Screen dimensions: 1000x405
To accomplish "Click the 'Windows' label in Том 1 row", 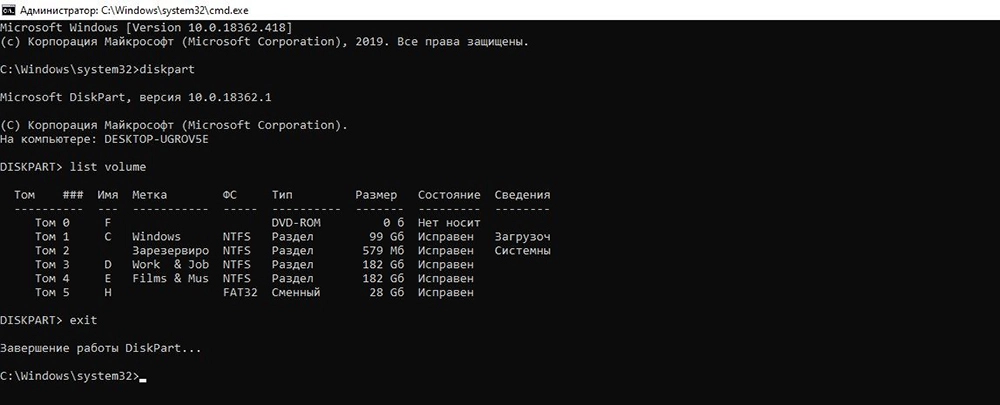I will [156, 236].
